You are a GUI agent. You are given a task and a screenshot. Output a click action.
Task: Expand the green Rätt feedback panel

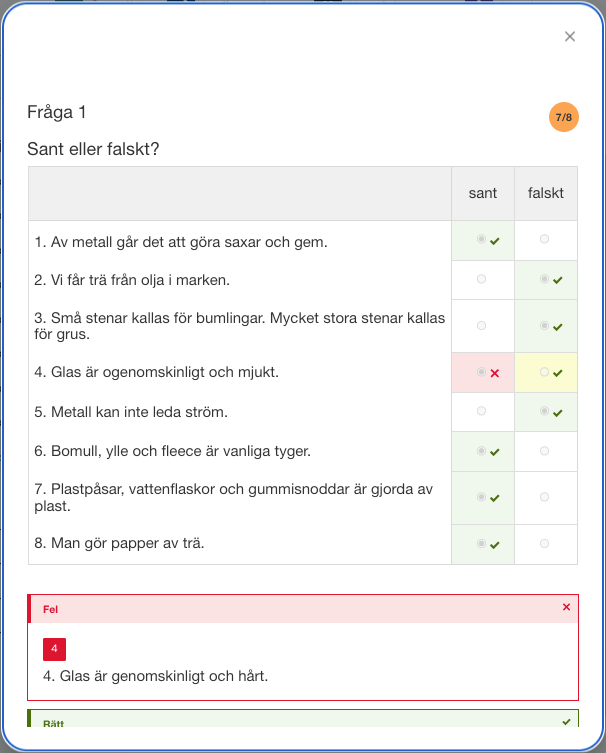303,718
